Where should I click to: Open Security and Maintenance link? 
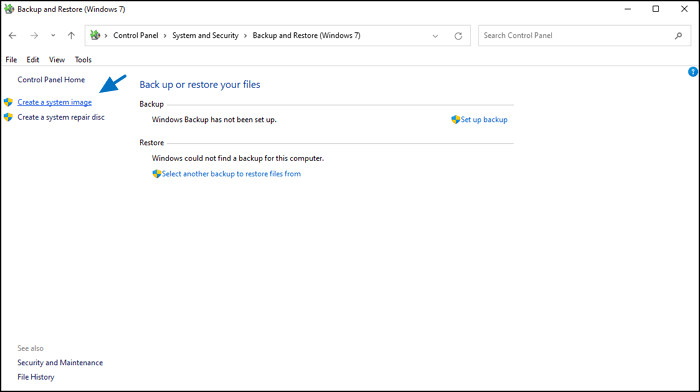60,363
